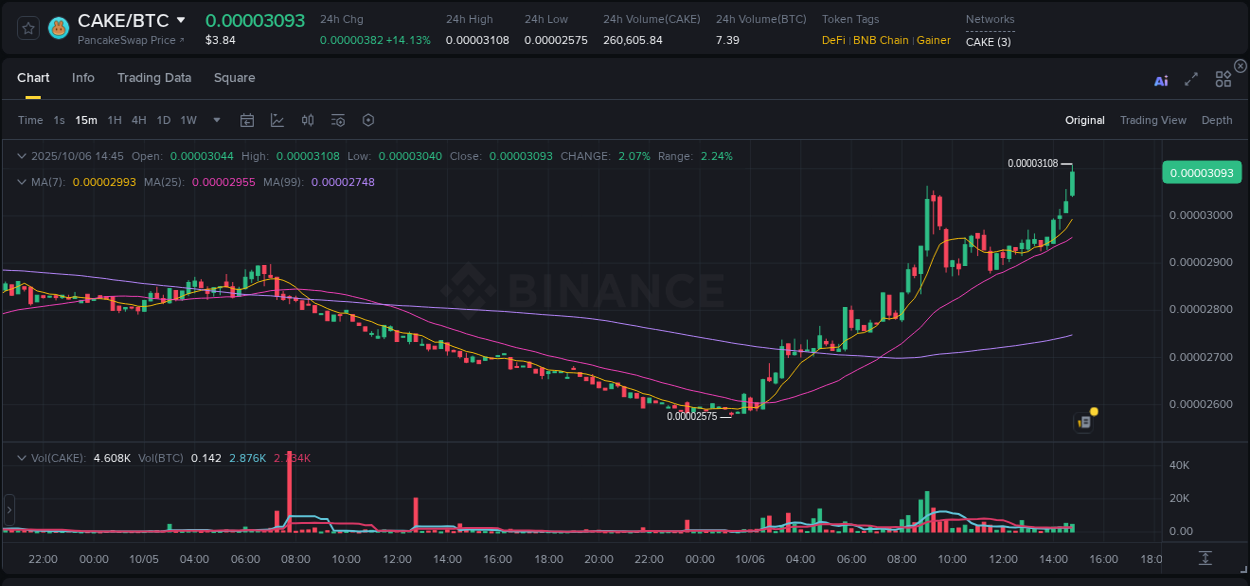Expand the extra time intervals dropdown

[215, 120]
